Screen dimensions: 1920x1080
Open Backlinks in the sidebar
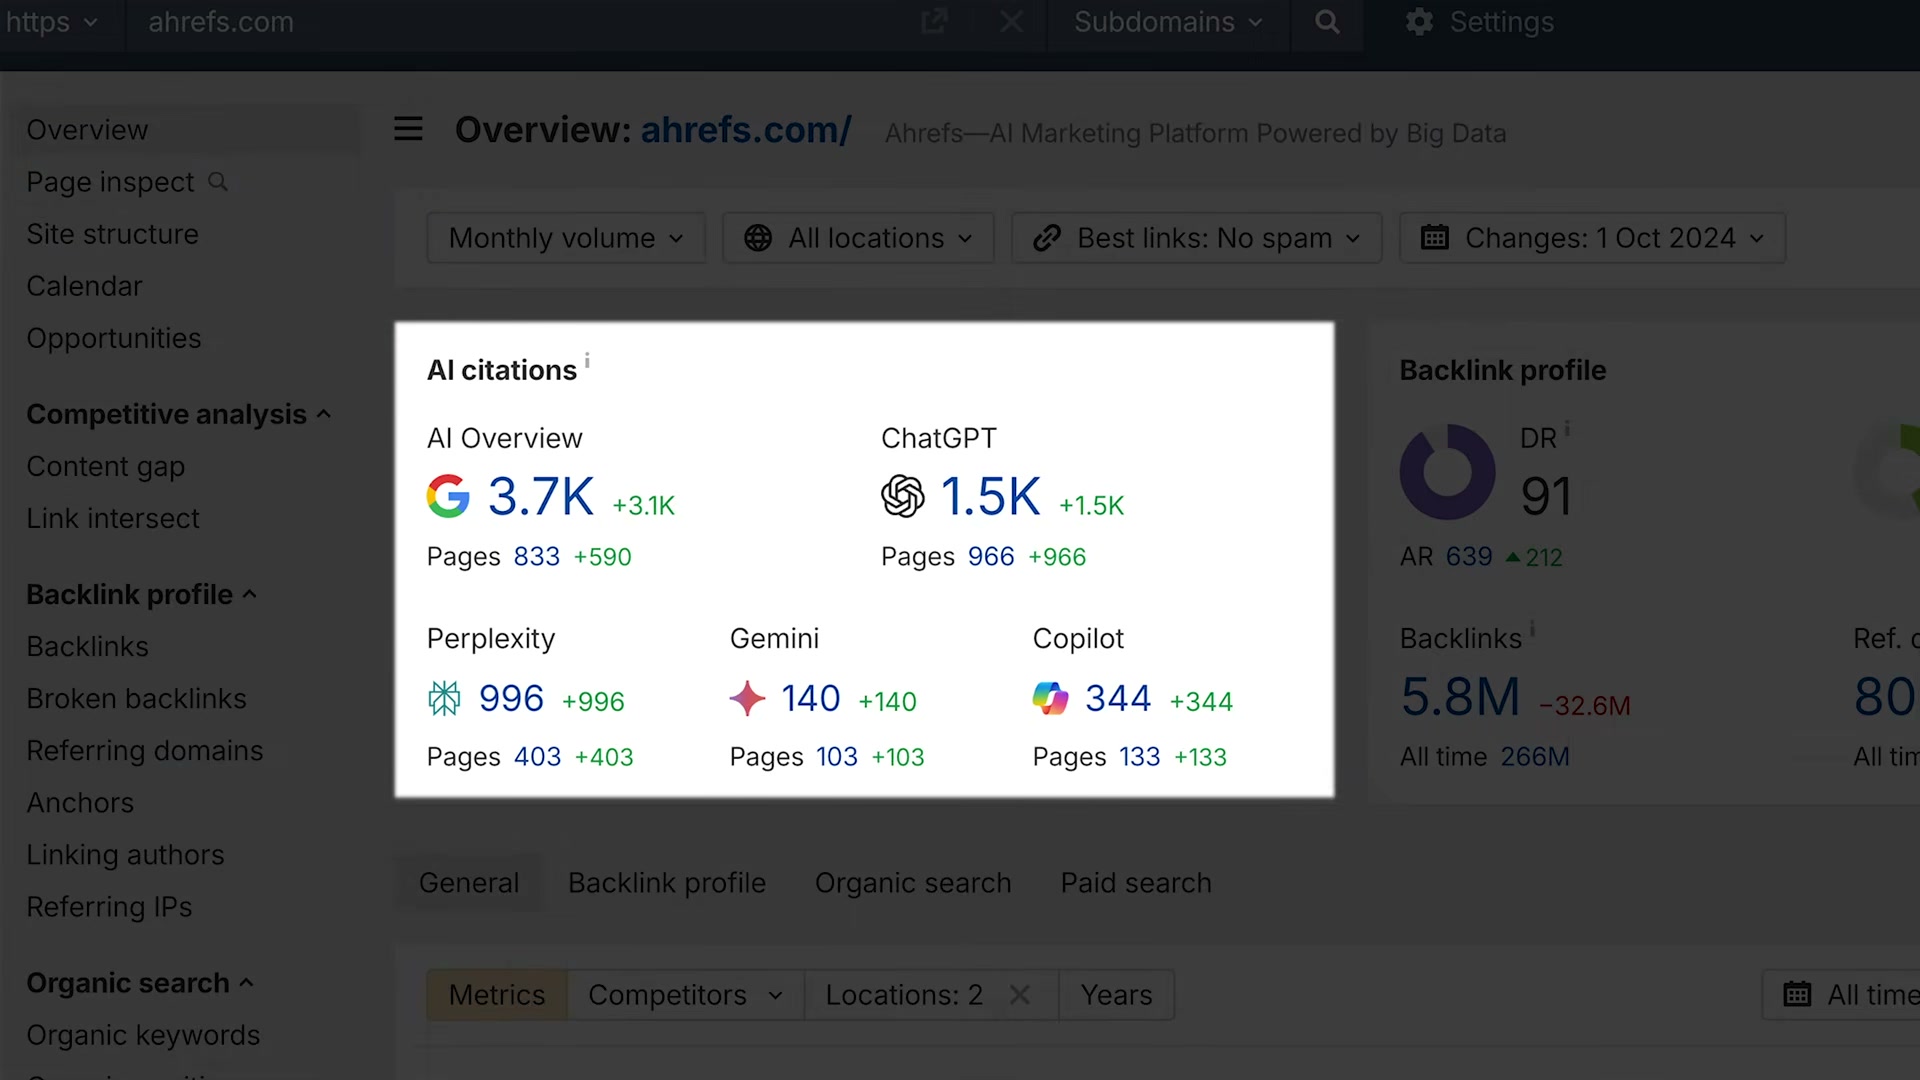point(87,646)
